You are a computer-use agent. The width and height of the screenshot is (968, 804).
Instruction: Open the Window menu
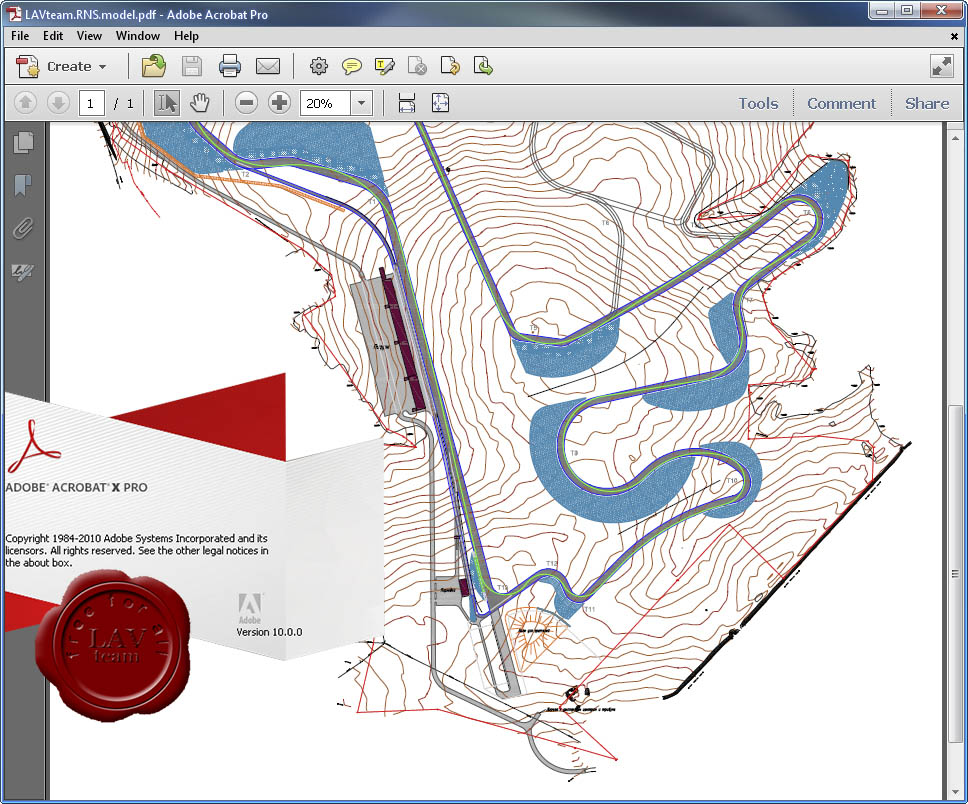[x=138, y=36]
